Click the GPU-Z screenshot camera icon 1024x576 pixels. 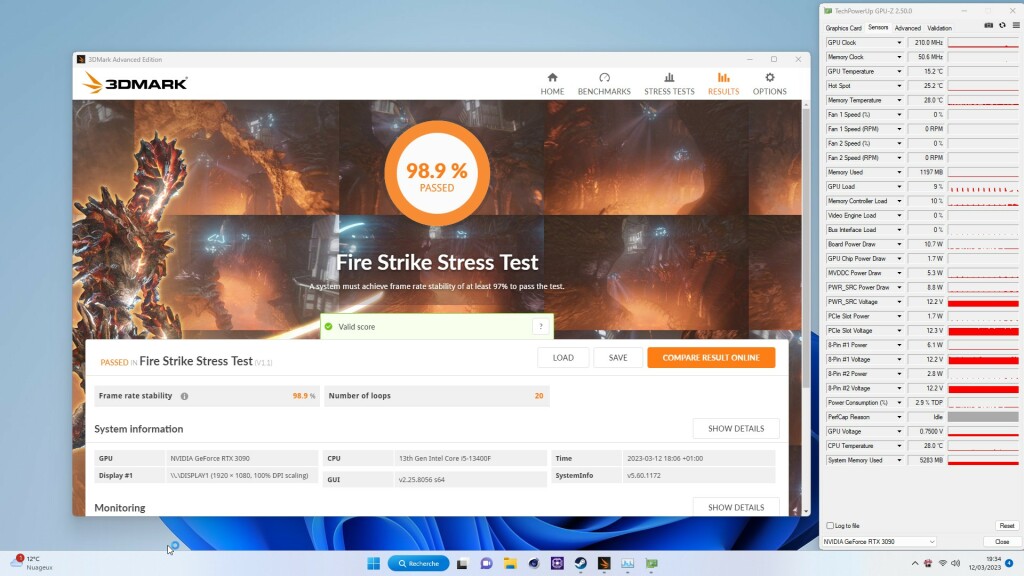click(988, 26)
